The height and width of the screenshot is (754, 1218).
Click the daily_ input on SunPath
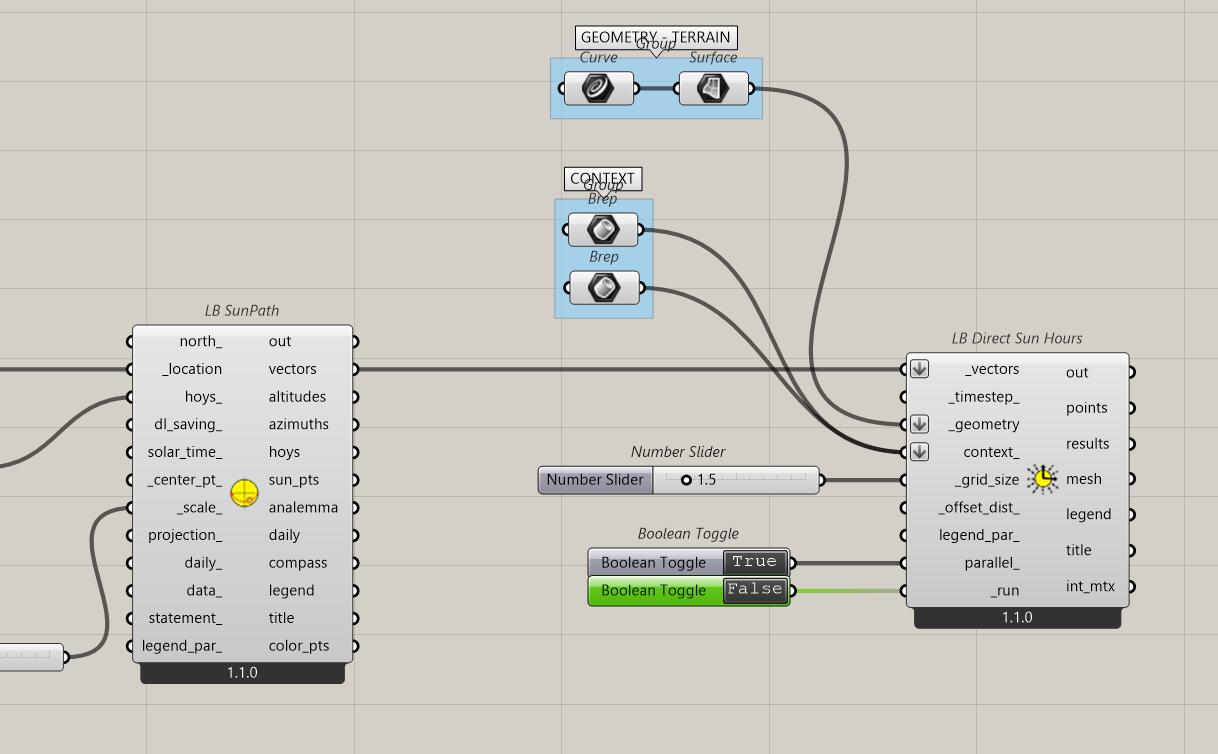click(203, 563)
